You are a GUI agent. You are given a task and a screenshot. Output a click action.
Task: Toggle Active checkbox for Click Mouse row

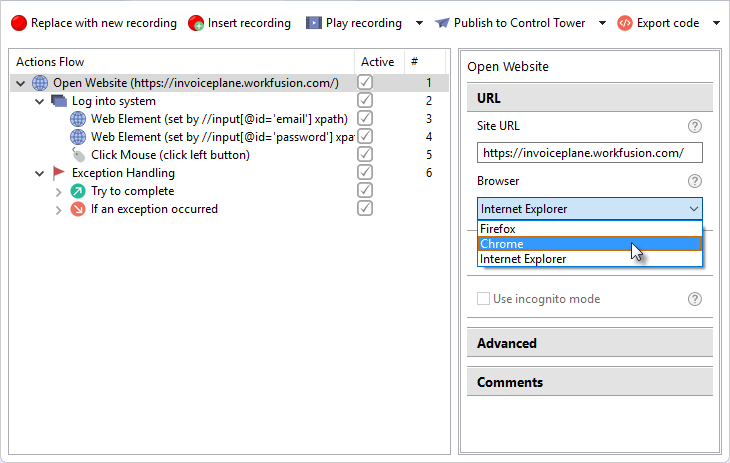click(x=365, y=154)
